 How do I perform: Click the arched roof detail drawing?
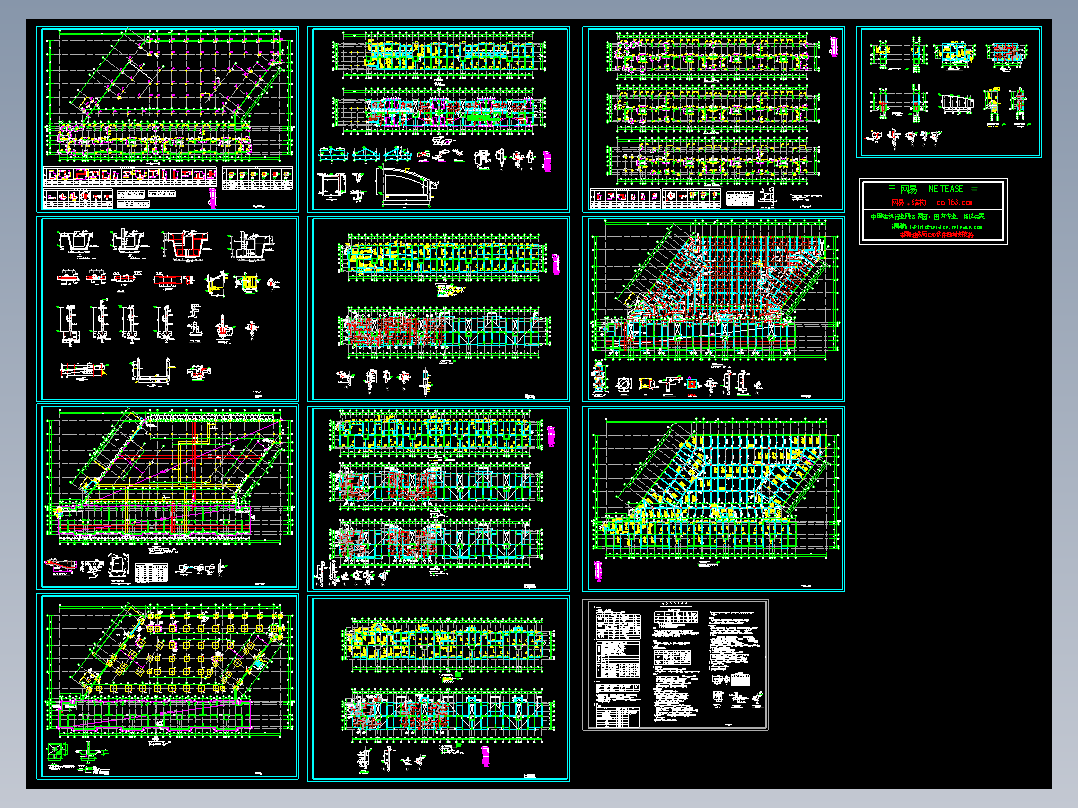point(407,186)
